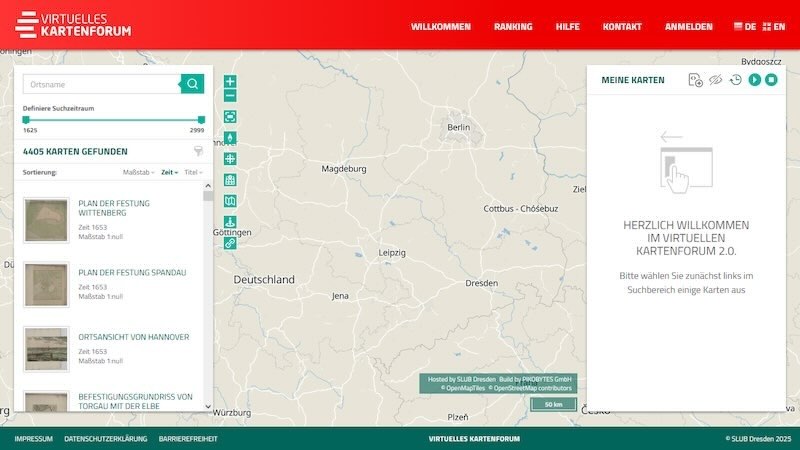This screenshot has height=450, width=800.
Task: Click the compass north-orientation map icon
Action: click(230, 138)
